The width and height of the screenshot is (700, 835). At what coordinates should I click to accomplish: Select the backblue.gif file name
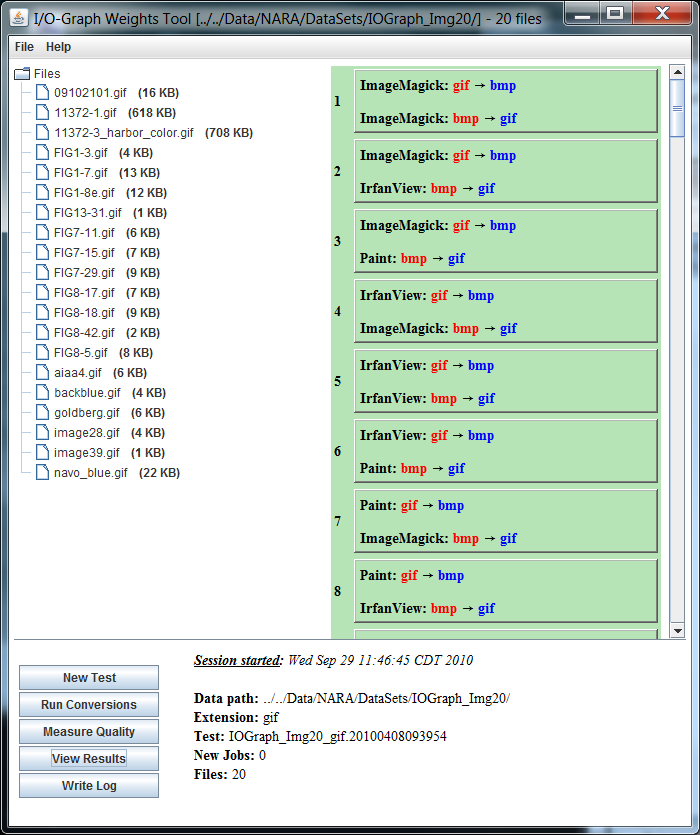(87, 392)
